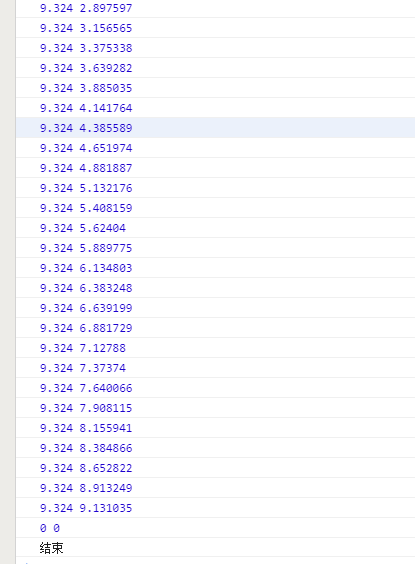Select the "0 0" output line
Image resolution: width=415 pixels, height=564 pixels.
click(215, 528)
